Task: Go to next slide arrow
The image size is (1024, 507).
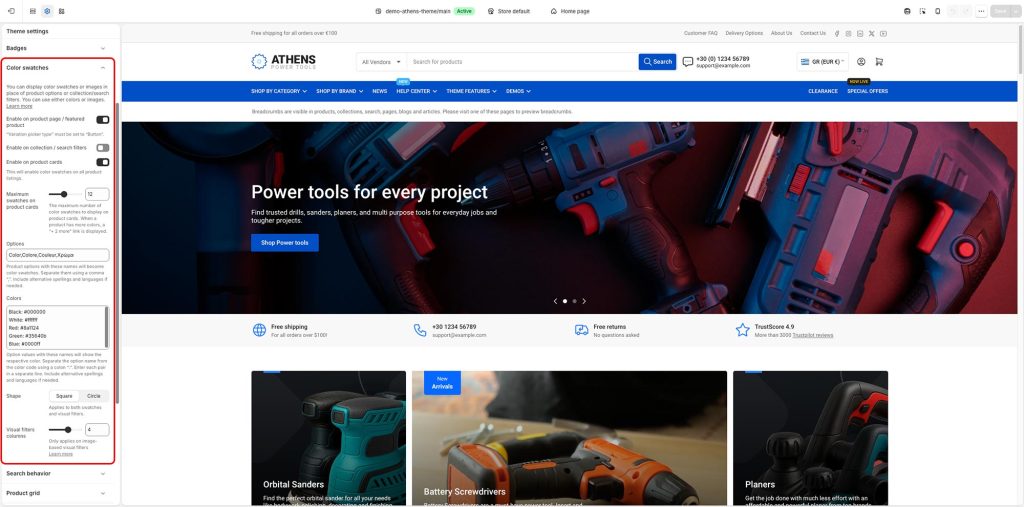Action: [584, 301]
